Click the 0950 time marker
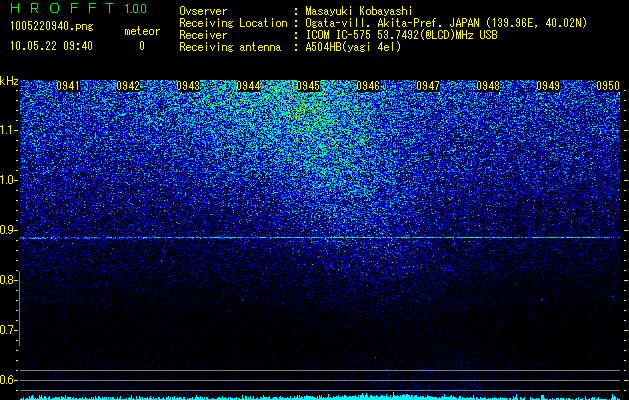The image size is (629, 400). pos(608,86)
